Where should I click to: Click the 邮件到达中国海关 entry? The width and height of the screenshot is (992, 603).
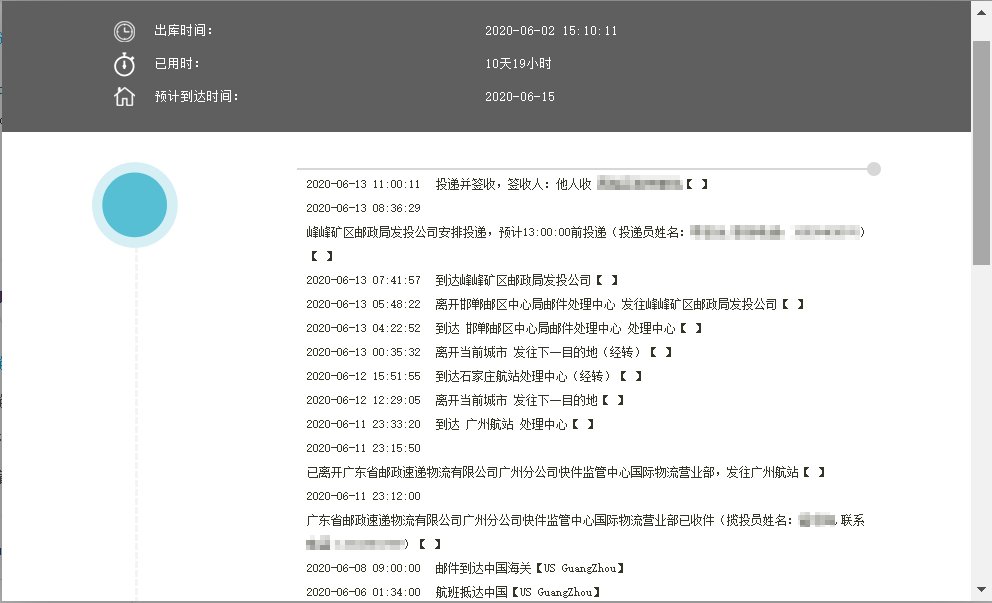tap(530, 569)
